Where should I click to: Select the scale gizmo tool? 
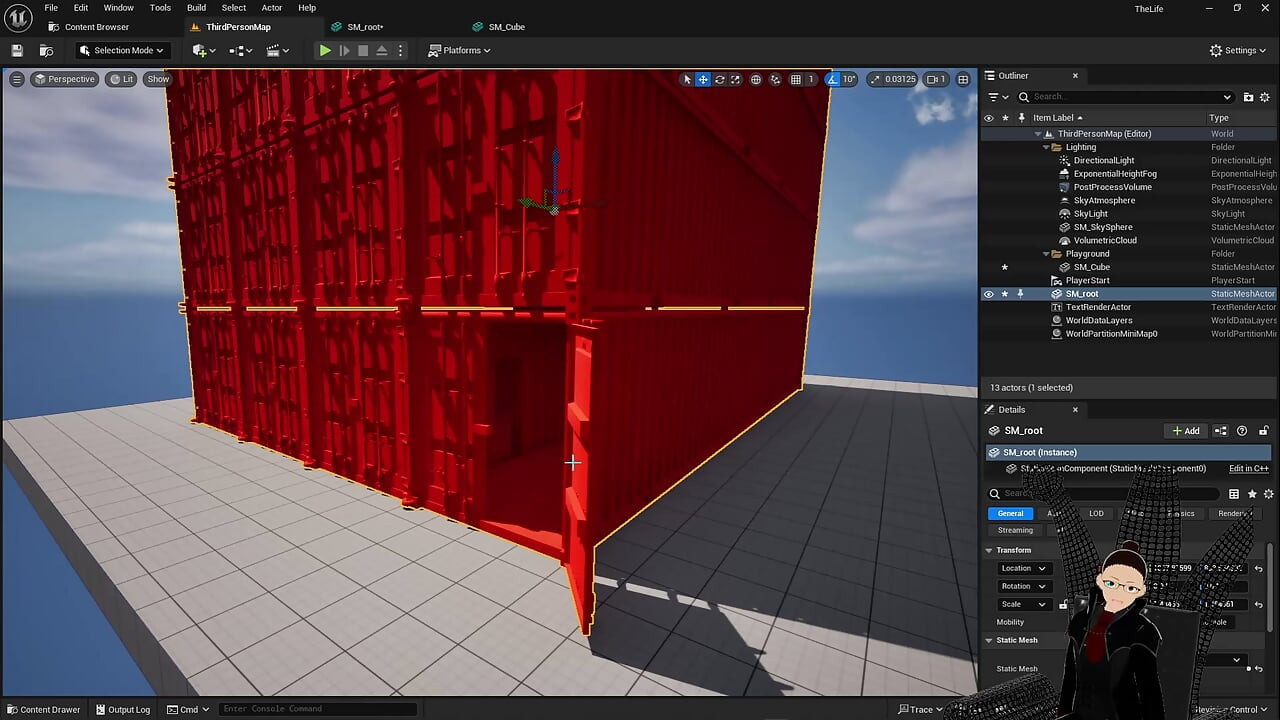[x=735, y=79]
